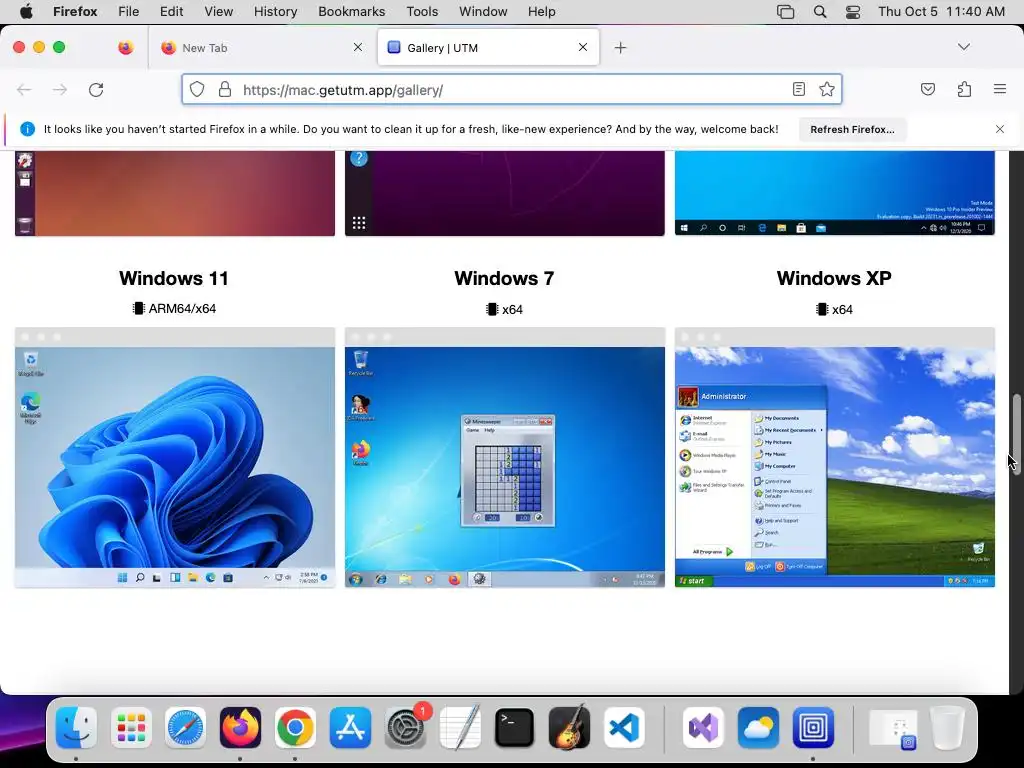Open TextEdit from the Dock
The width and height of the screenshot is (1024, 768).
coord(460,727)
